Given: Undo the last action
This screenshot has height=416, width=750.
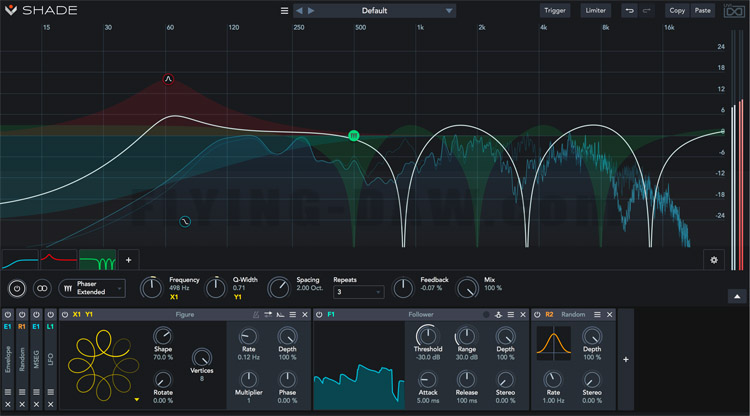Looking at the screenshot, I should click(x=629, y=11).
